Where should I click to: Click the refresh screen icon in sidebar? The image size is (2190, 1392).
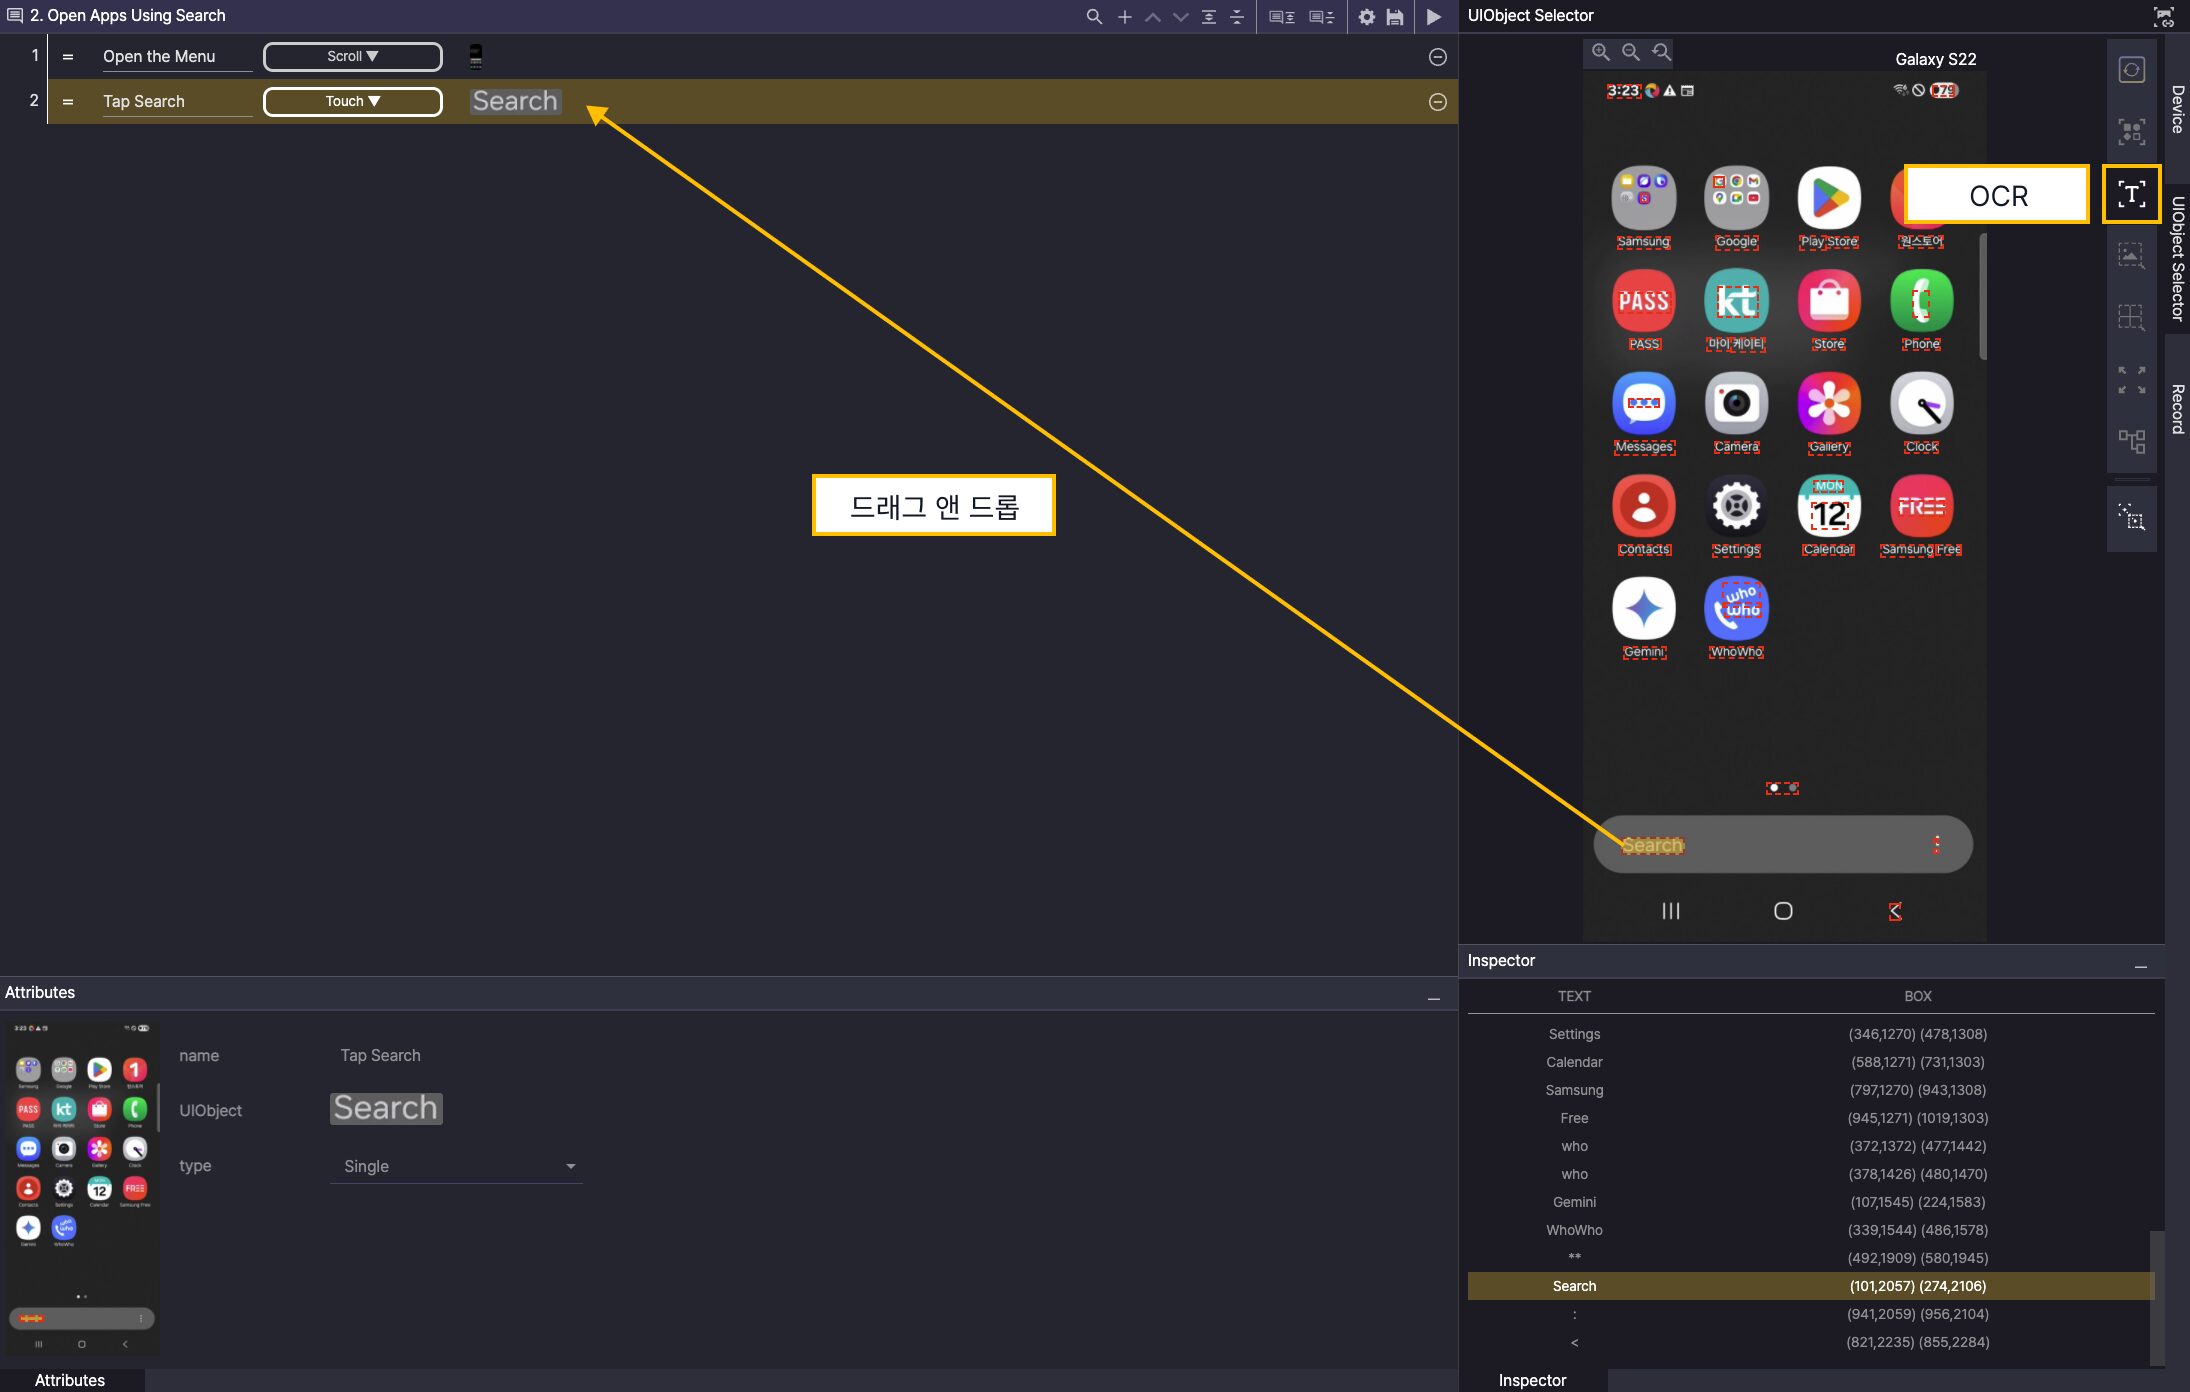(2131, 70)
